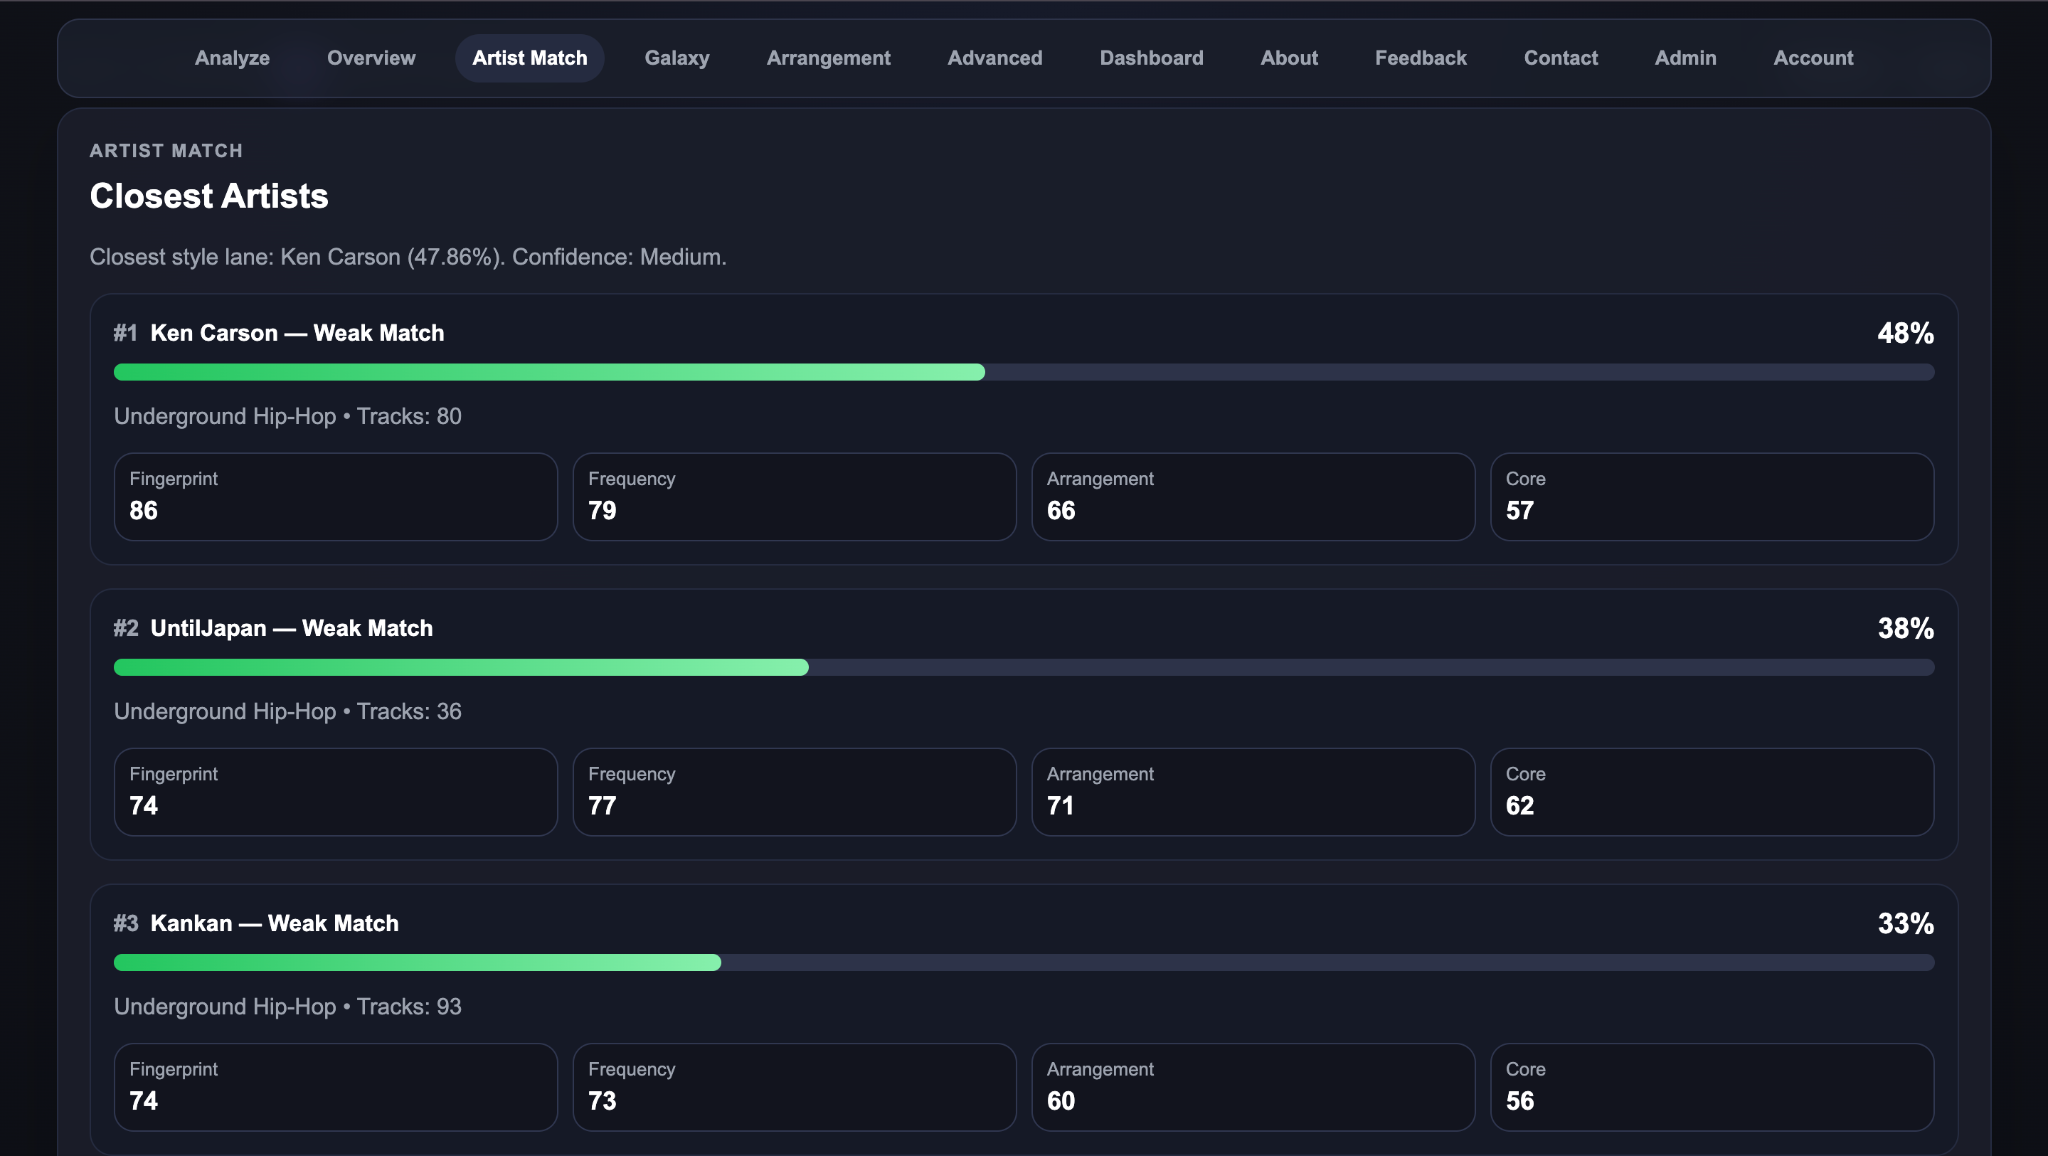Open the Admin section
Image resolution: width=2048 pixels, height=1156 pixels.
(1686, 58)
